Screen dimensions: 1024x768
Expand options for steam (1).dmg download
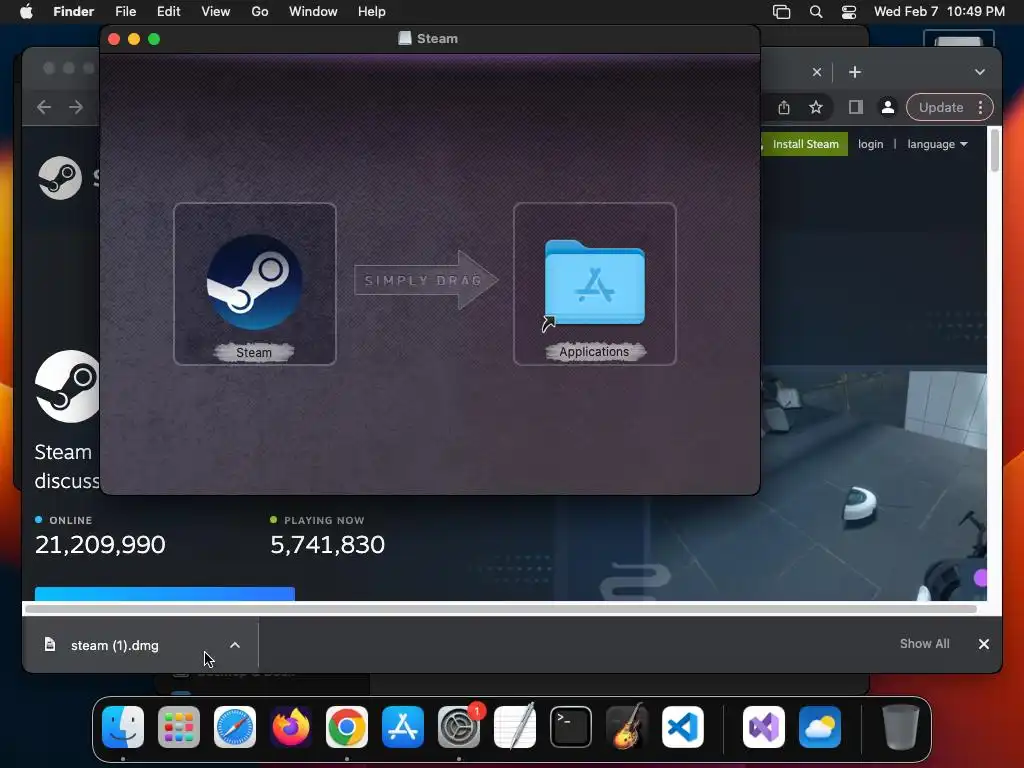tap(235, 645)
